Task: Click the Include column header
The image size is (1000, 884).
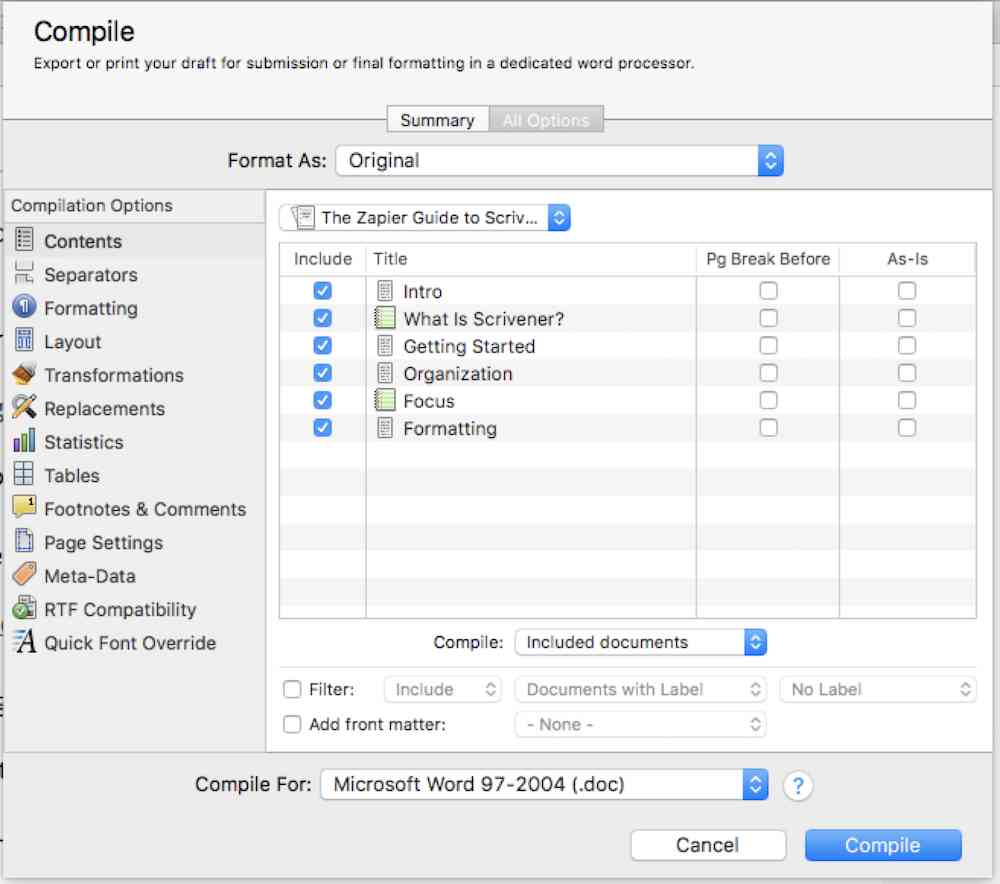Action: pos(323,259)
